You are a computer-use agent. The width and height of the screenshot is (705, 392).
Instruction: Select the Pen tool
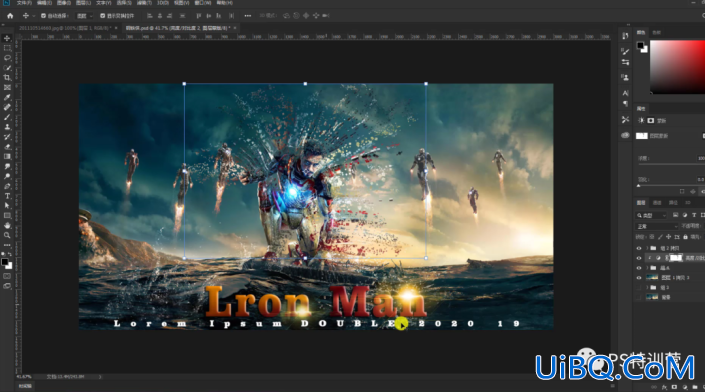click(x=7, y=186)
